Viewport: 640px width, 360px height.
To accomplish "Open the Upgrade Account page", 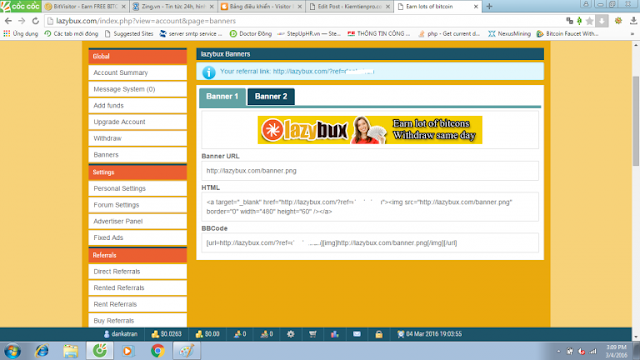I will 138,122.
